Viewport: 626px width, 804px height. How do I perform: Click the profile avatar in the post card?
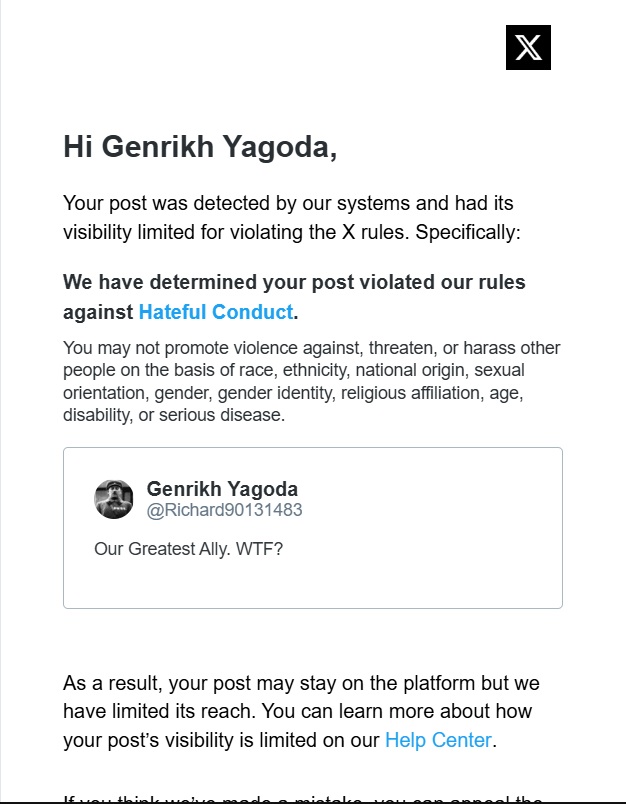114,499
